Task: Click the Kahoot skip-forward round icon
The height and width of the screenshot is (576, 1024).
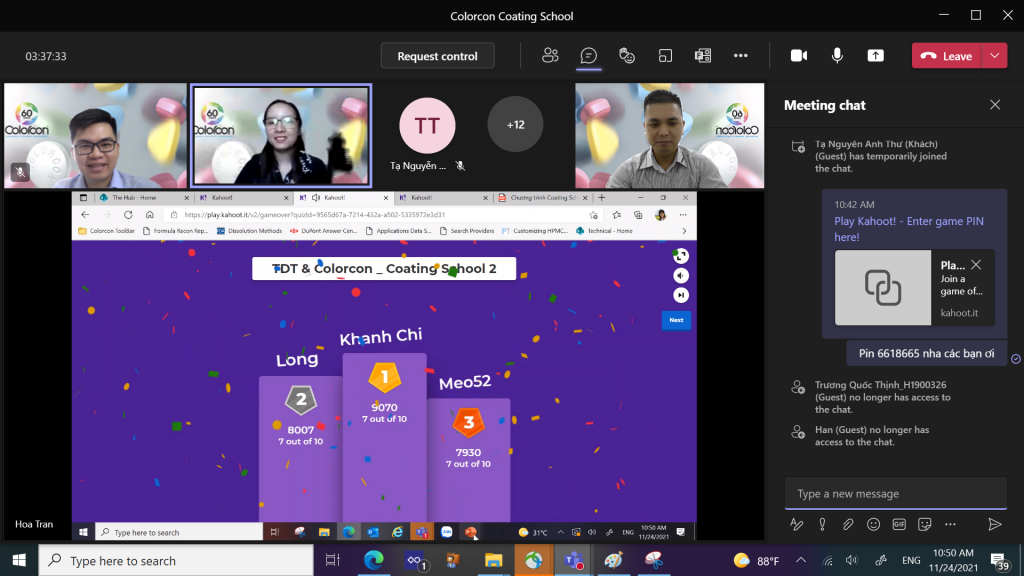Action: pyautogui.click(x=680, y=295)
